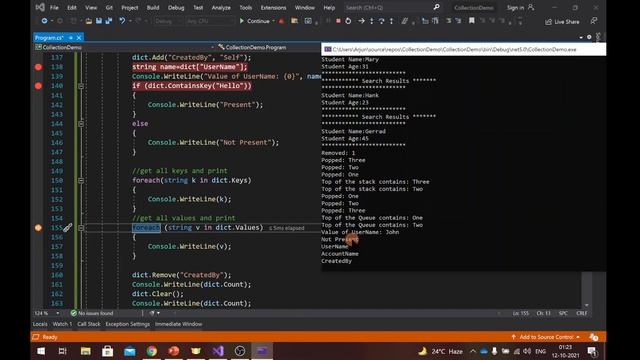Image resolution: width=640 pixels, height=360 pixels.
Task: Click the Step Into icon
Action: pyautogui.click(x=371, y=21)
